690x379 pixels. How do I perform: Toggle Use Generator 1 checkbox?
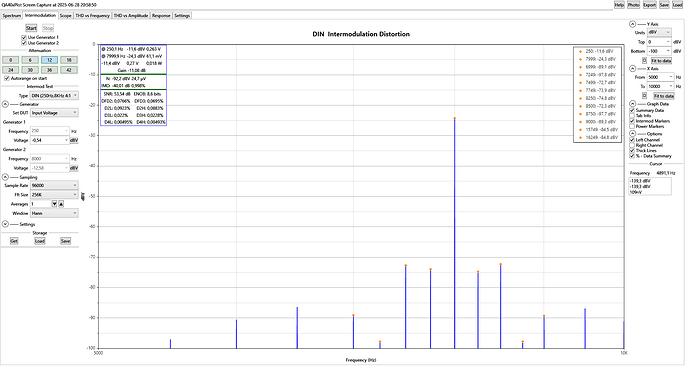(24, 37)
